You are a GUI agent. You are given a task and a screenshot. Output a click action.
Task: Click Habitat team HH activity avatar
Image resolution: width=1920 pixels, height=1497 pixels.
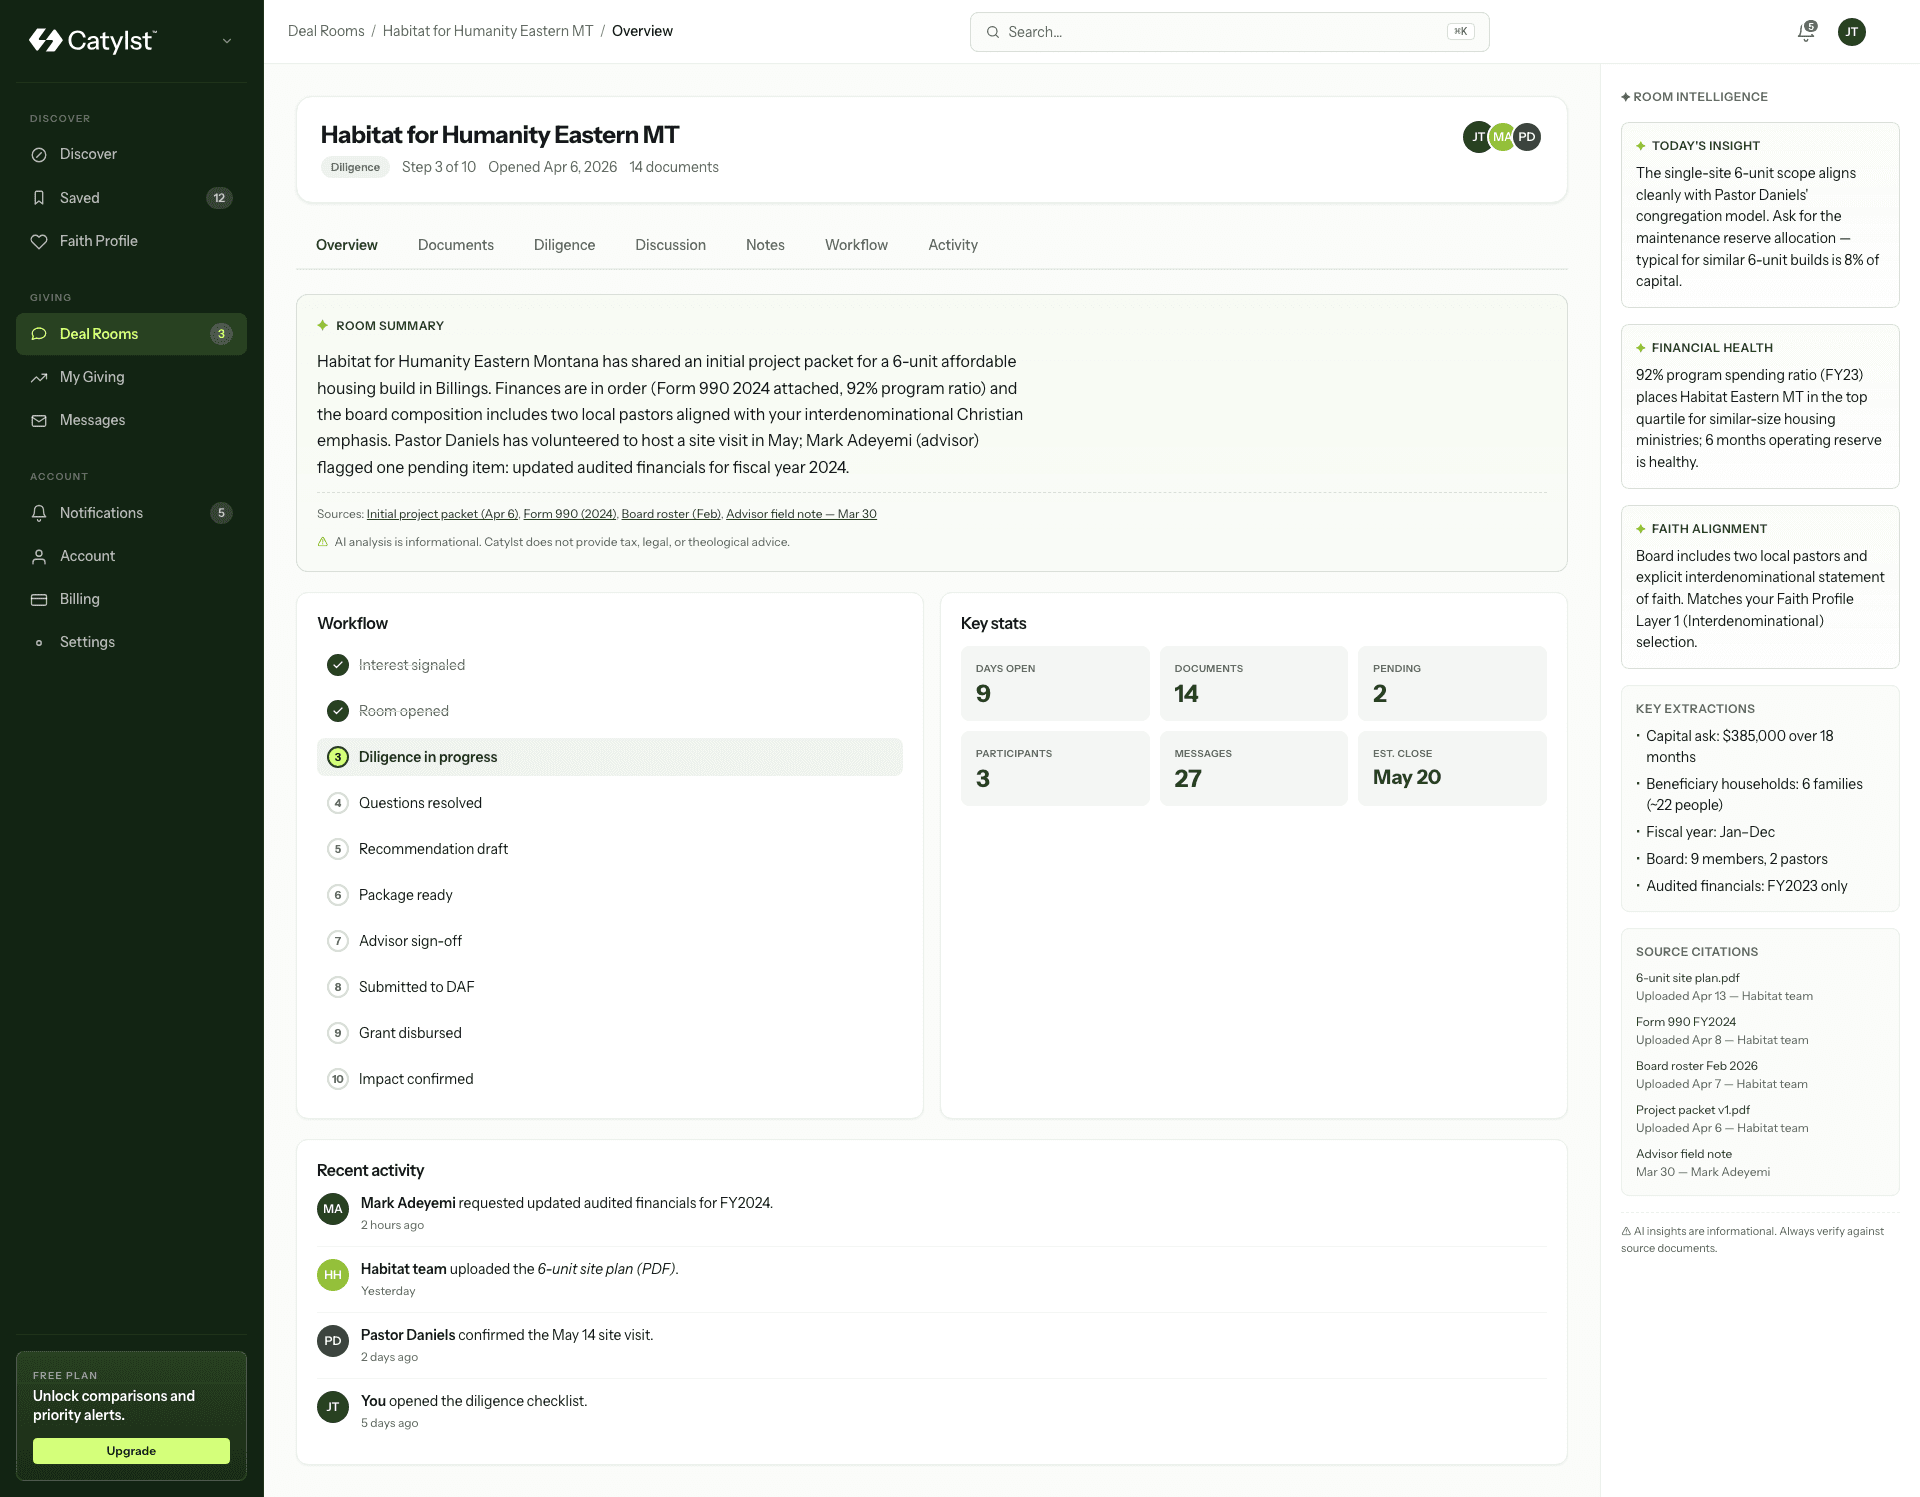(x=333, y=1275)
